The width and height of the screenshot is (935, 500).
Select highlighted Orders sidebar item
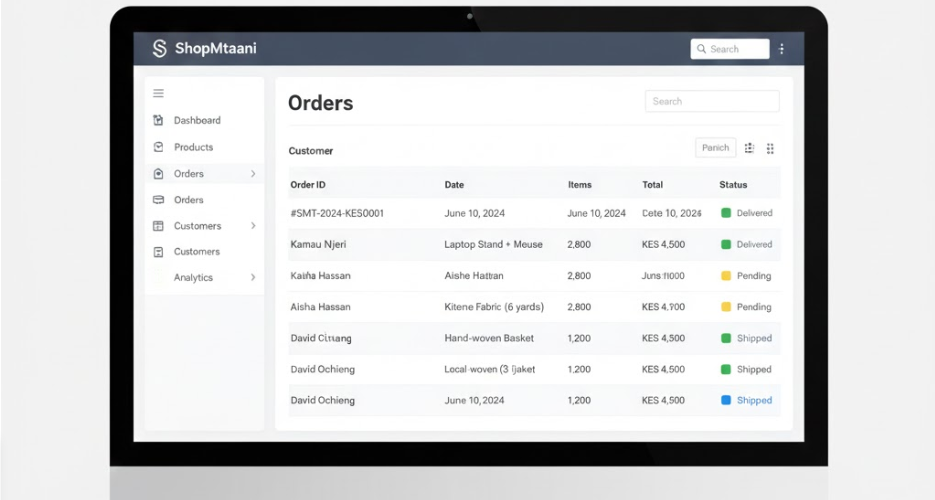tap(205, 173)
